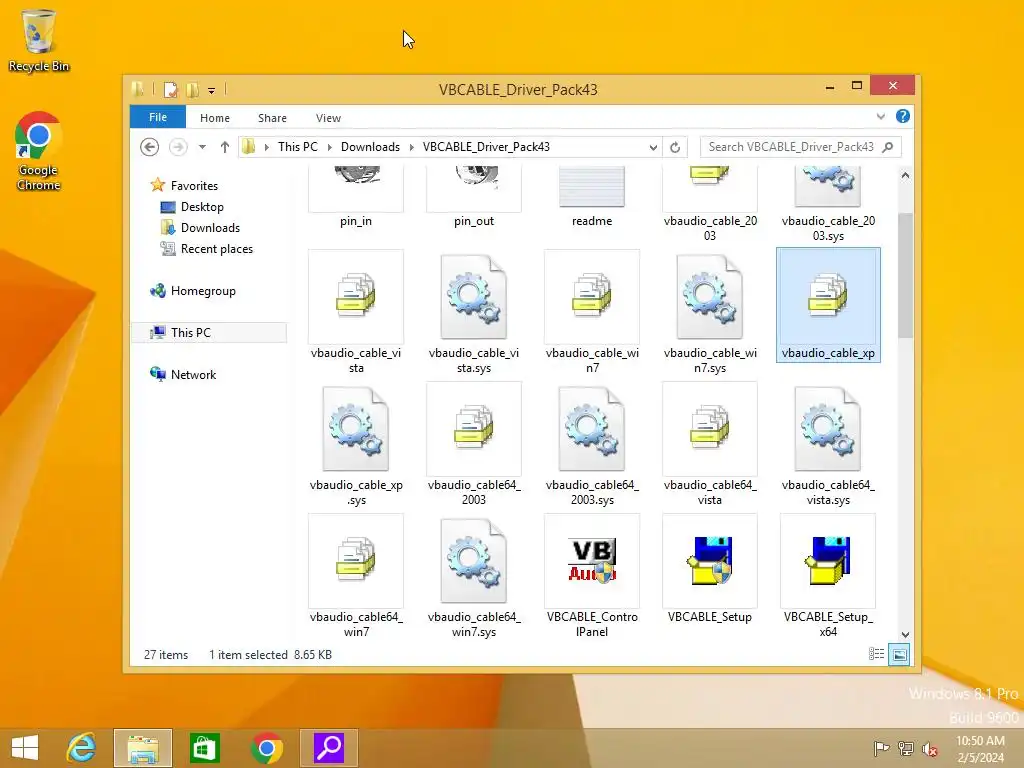This screenshot has width=1024, height=768.
Task: Select the pin_out image file
Action: tap(474, 196)
